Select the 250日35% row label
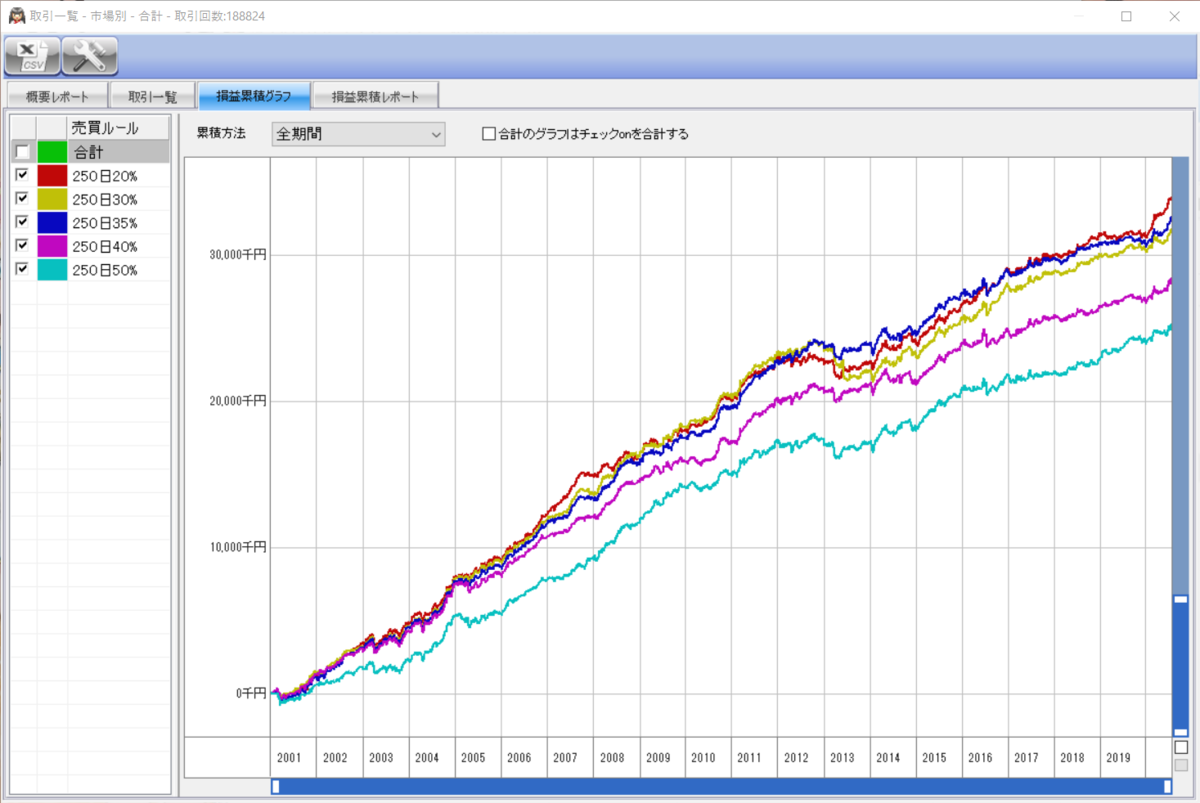This screenshot has height=803, width=1200. pyautogui.click(x=105, y=223)
